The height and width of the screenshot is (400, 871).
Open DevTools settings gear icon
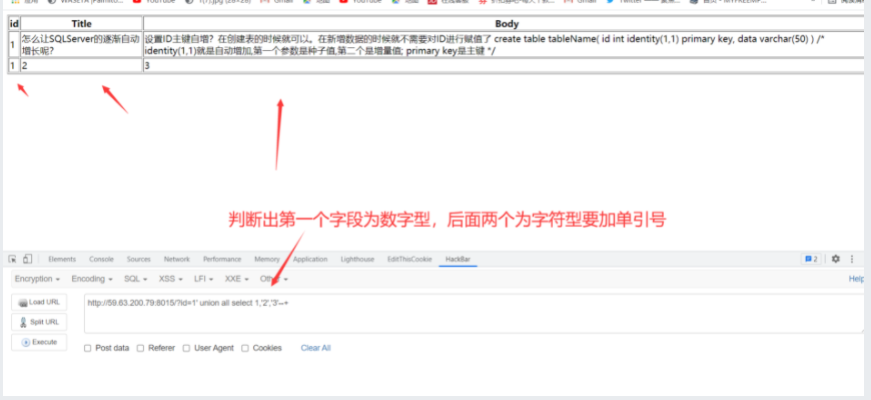pyautogui.click(x=835, y=259)
